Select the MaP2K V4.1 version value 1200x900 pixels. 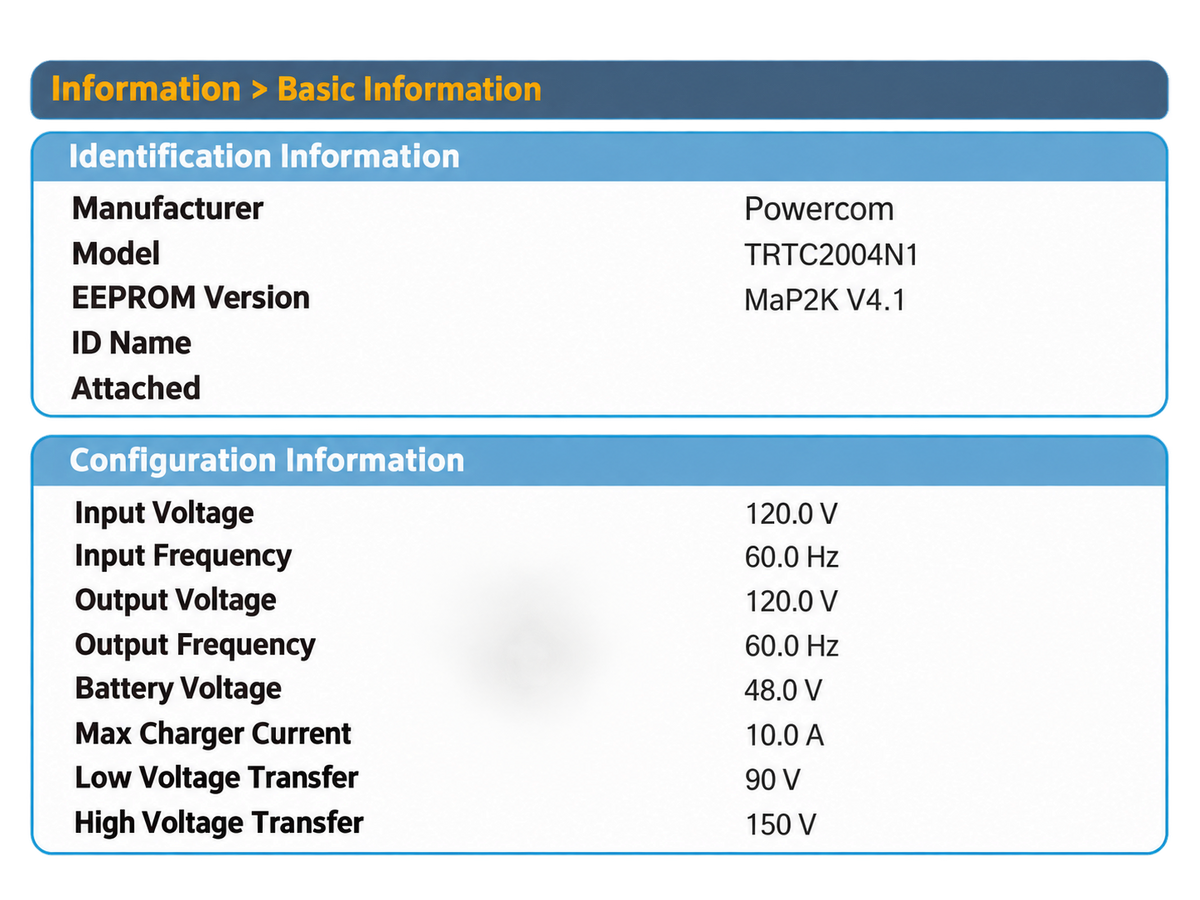[x=825, y=300]
